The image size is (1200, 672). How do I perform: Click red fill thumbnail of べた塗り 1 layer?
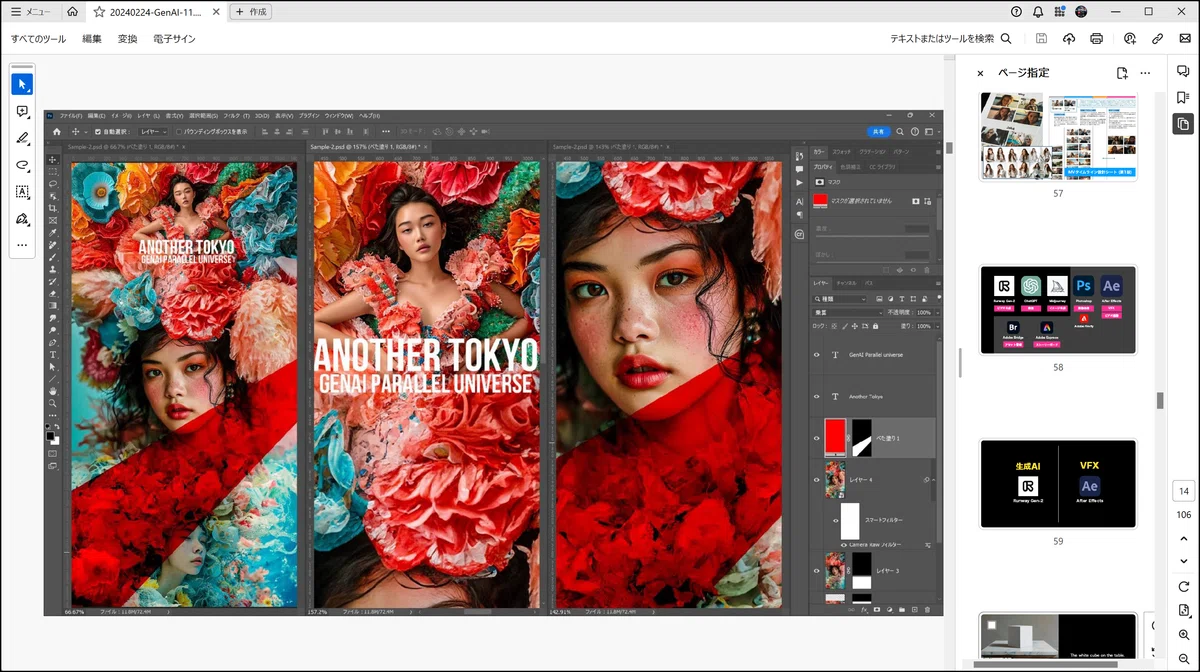click(x=835, y=438)
